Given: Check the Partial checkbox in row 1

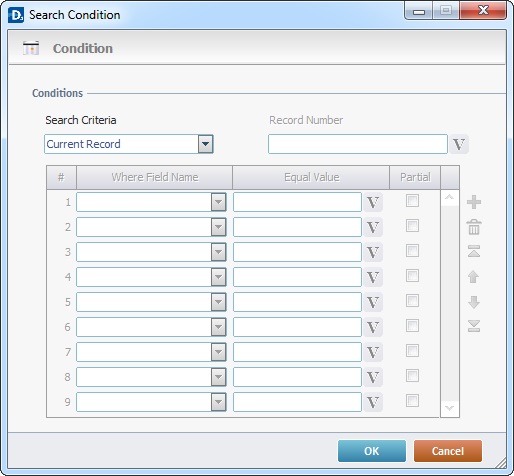Looking at the screenshot, I should (412, 201).
